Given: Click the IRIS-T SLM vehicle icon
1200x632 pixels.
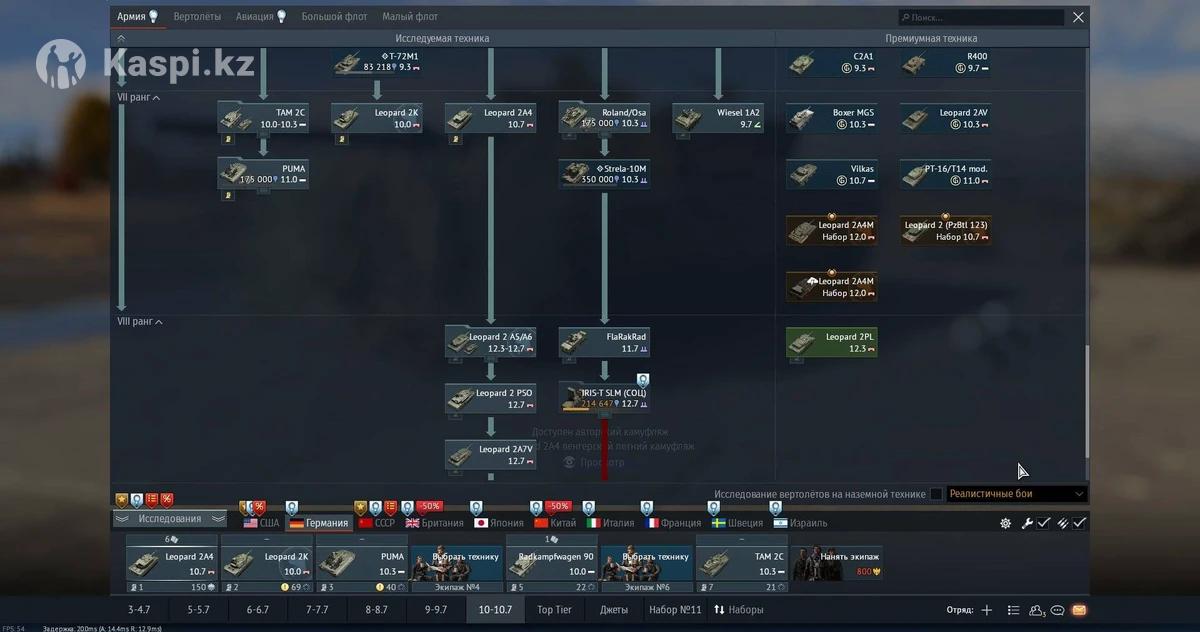Looking at the screenshot, I should point(604,397).
